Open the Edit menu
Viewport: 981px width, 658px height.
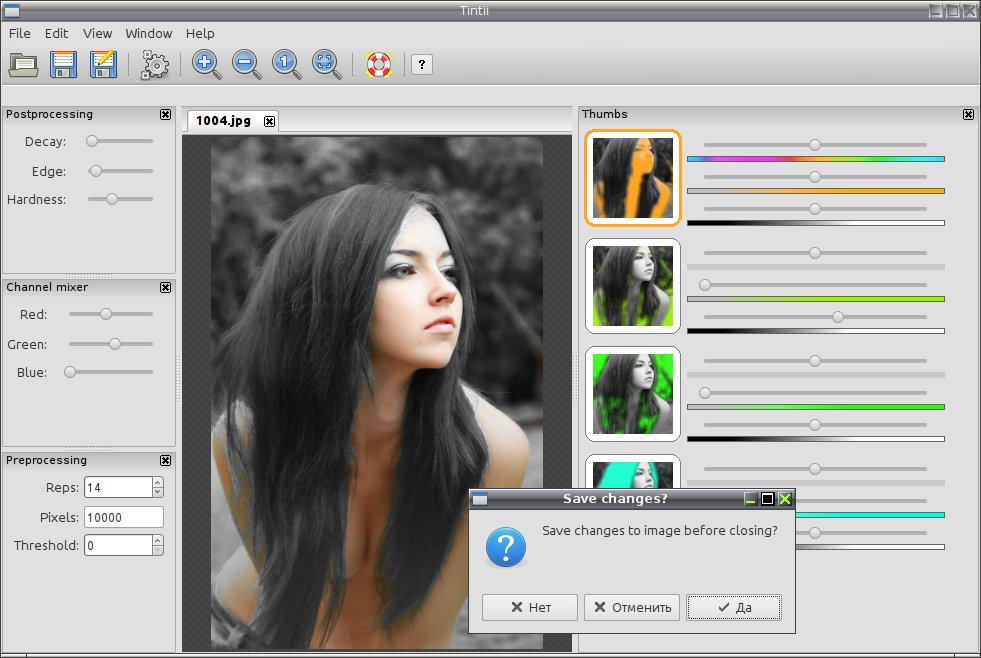click(56, 34)
